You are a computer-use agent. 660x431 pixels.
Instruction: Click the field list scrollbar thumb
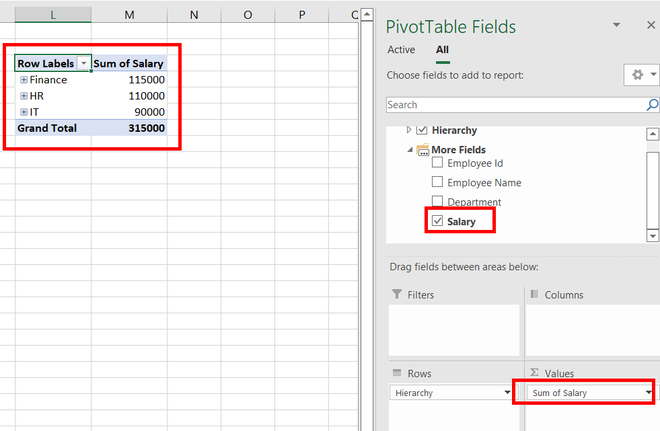(652, 189)
